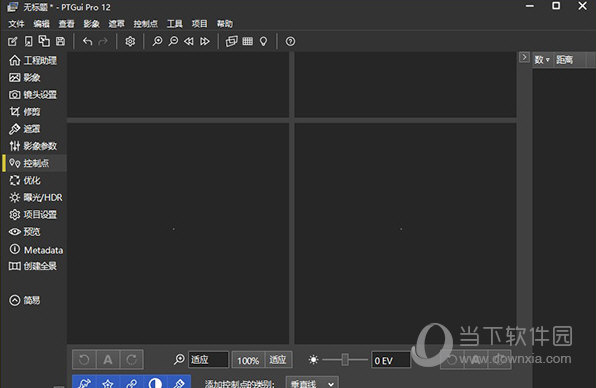Open the panorama editor window icon
The image size is (596, 388).
pyautogui.click(x=231, y=41)
